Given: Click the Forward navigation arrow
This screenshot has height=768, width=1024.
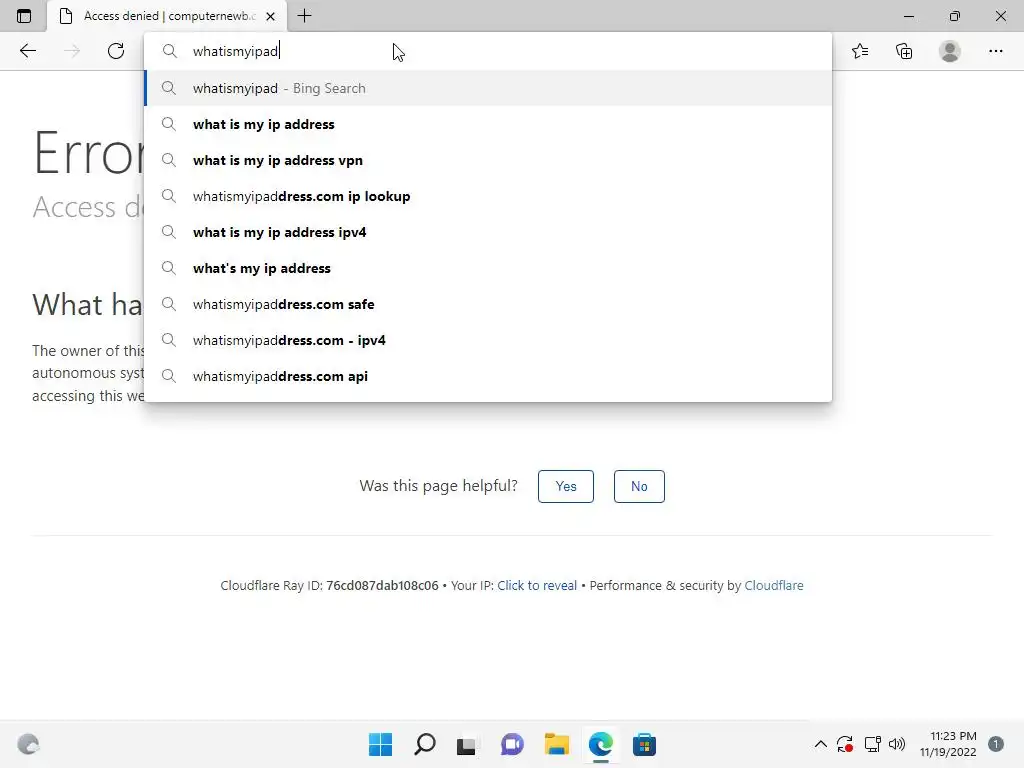Looking at the screenshot, I should tap(72, 51).
